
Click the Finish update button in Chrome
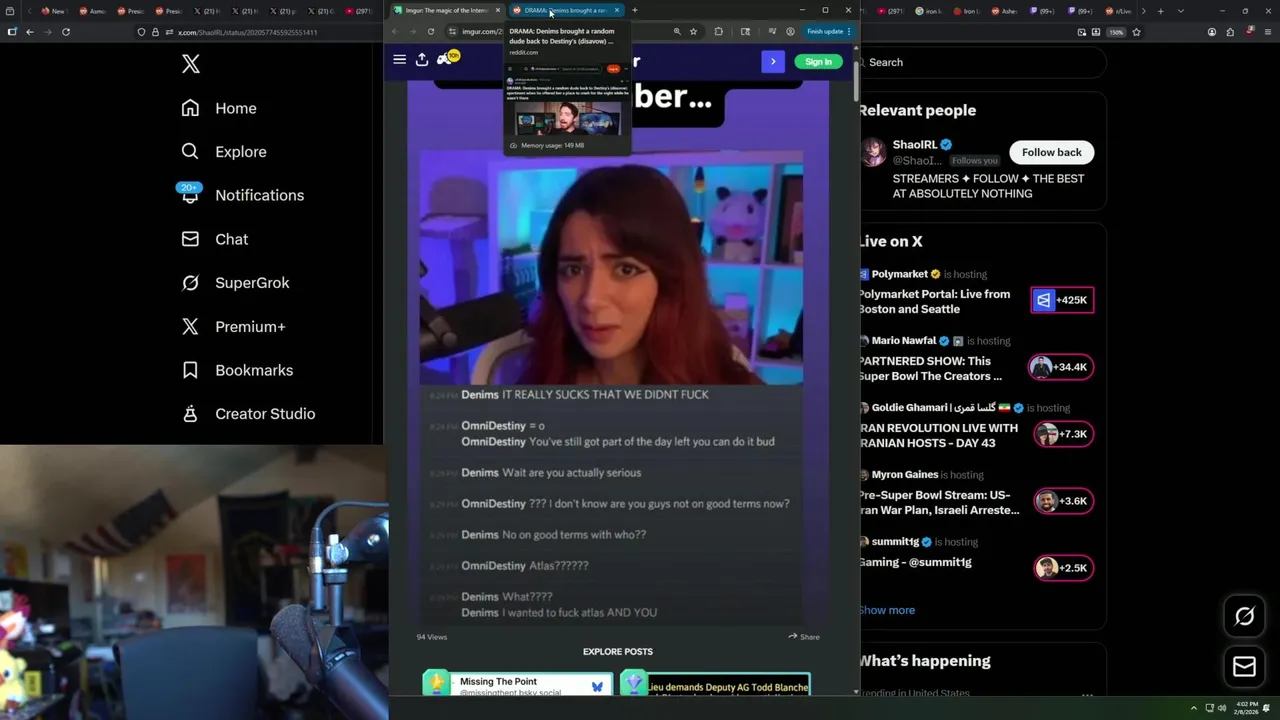(x=829, y=31)
